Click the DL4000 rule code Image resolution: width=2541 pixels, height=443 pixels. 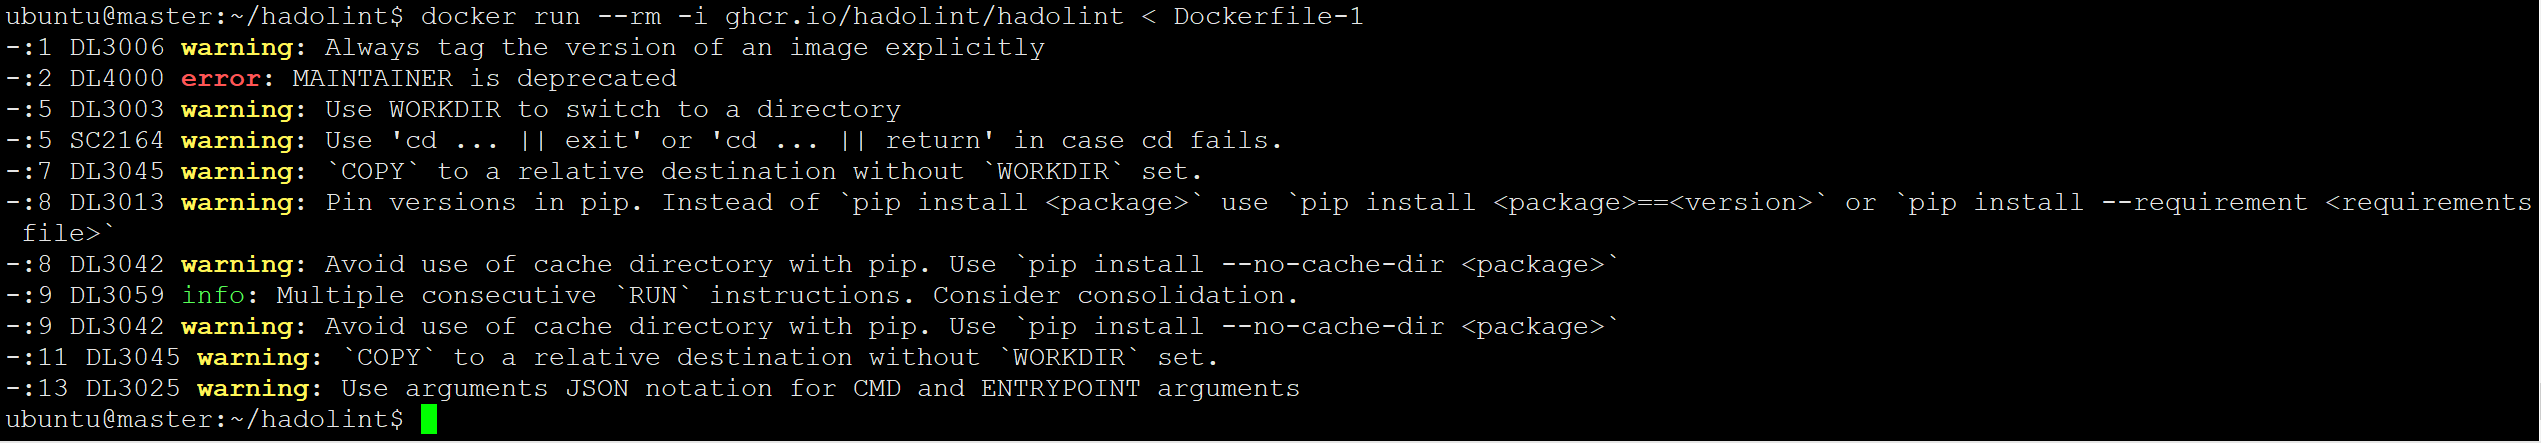116,78
